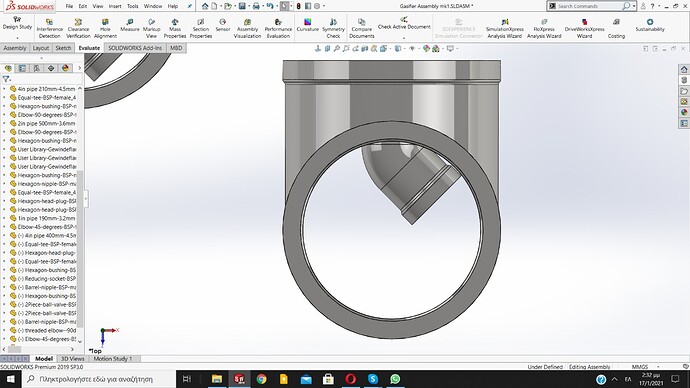Open Chrome from the Windows taskbar
Viewport: 690px width, 388px height.
[x=261, y=379]
